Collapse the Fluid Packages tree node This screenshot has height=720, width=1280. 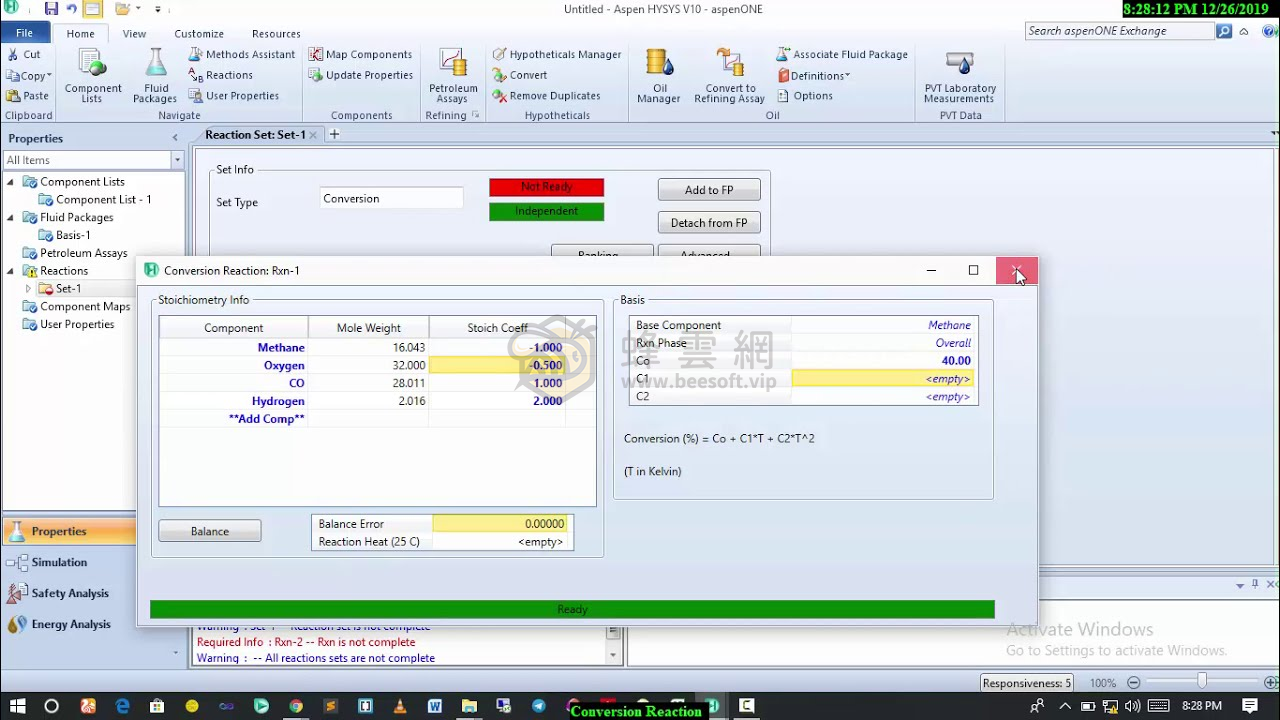click(x=10, y=218)
